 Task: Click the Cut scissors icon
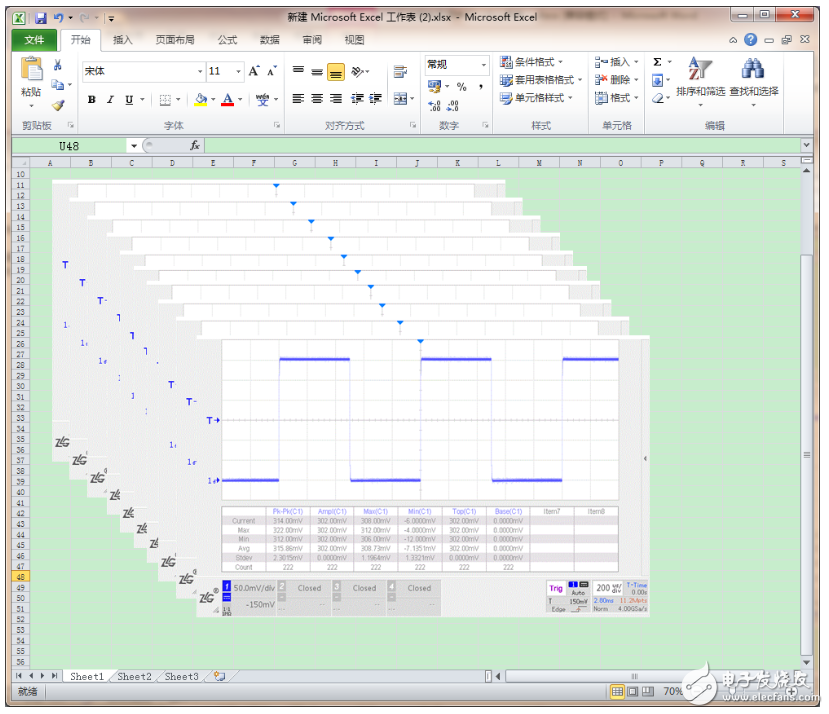pyautogui.click(x=58, y=65)
